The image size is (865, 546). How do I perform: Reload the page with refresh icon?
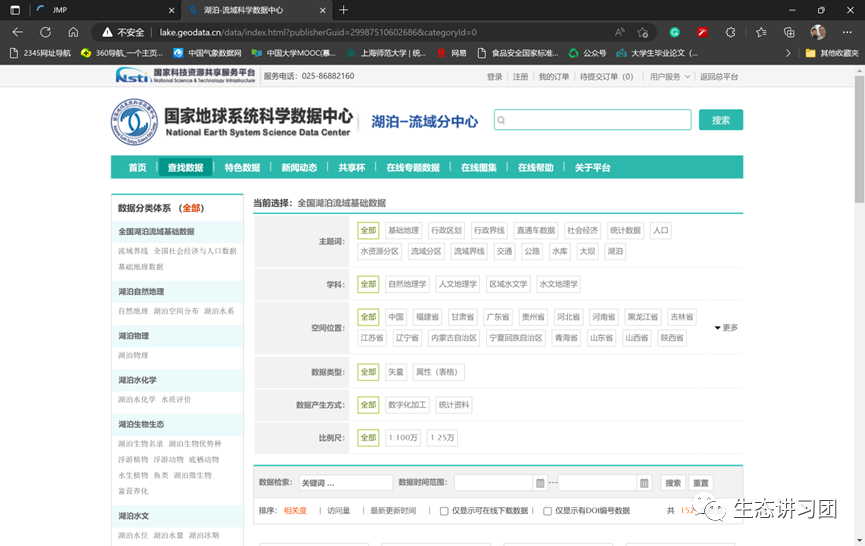pos(45,33)
